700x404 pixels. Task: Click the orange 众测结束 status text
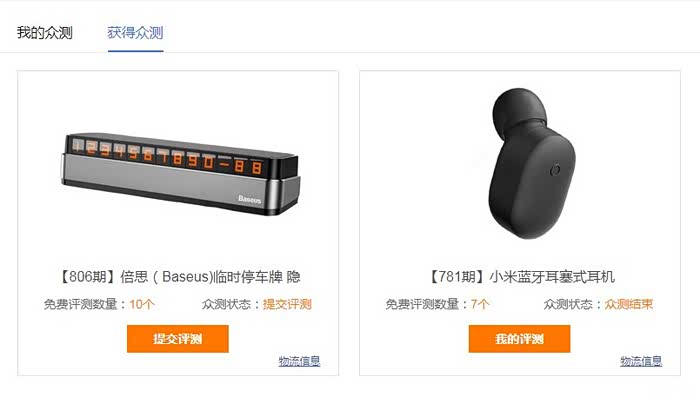629,304
